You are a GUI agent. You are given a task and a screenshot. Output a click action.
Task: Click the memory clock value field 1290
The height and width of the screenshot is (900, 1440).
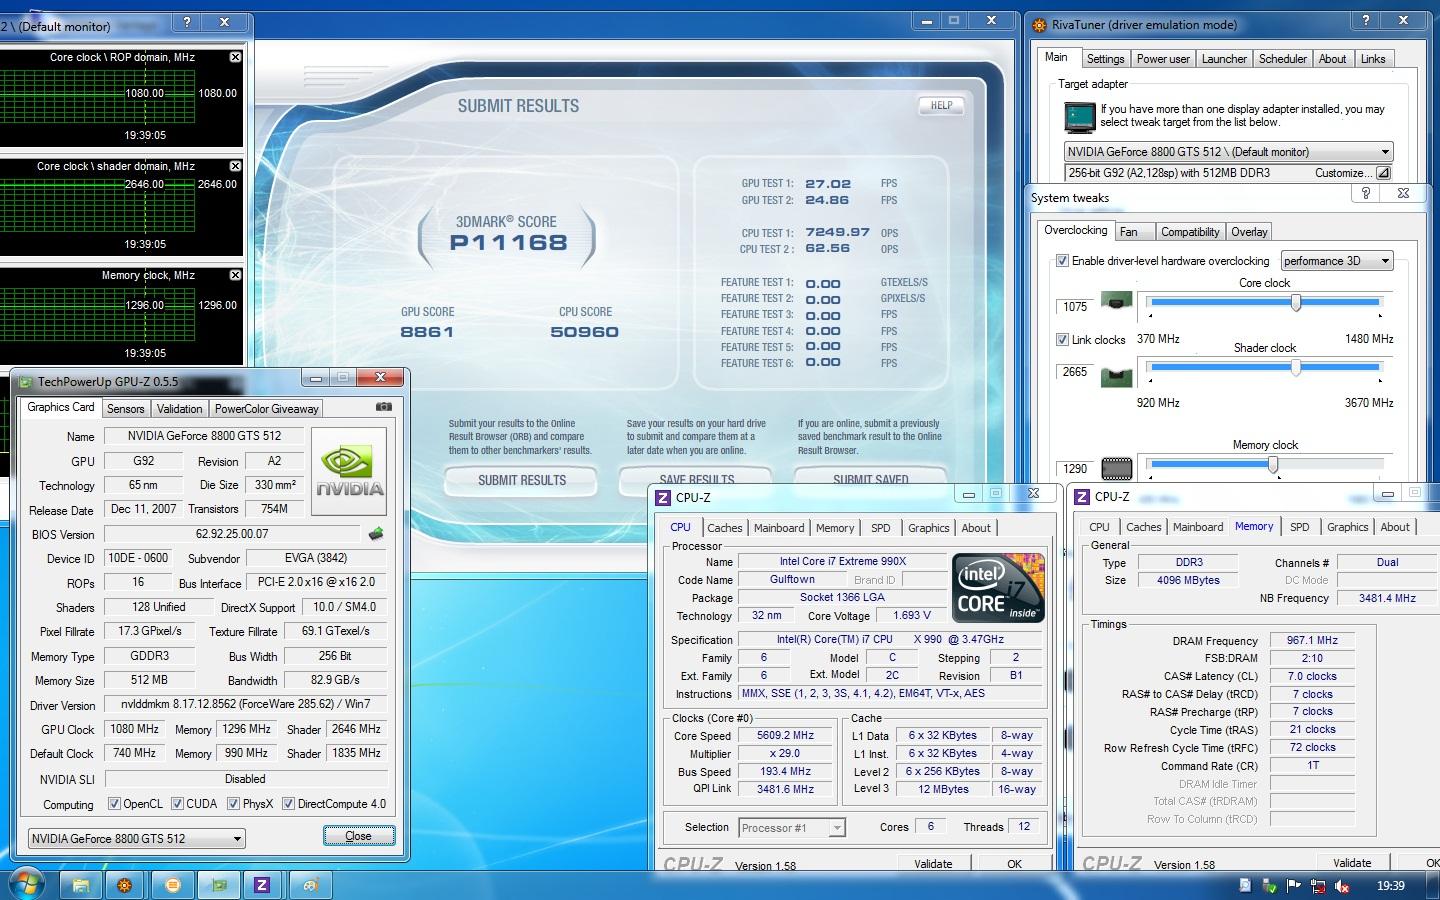pyautogui.click(x=1075, y=468)
